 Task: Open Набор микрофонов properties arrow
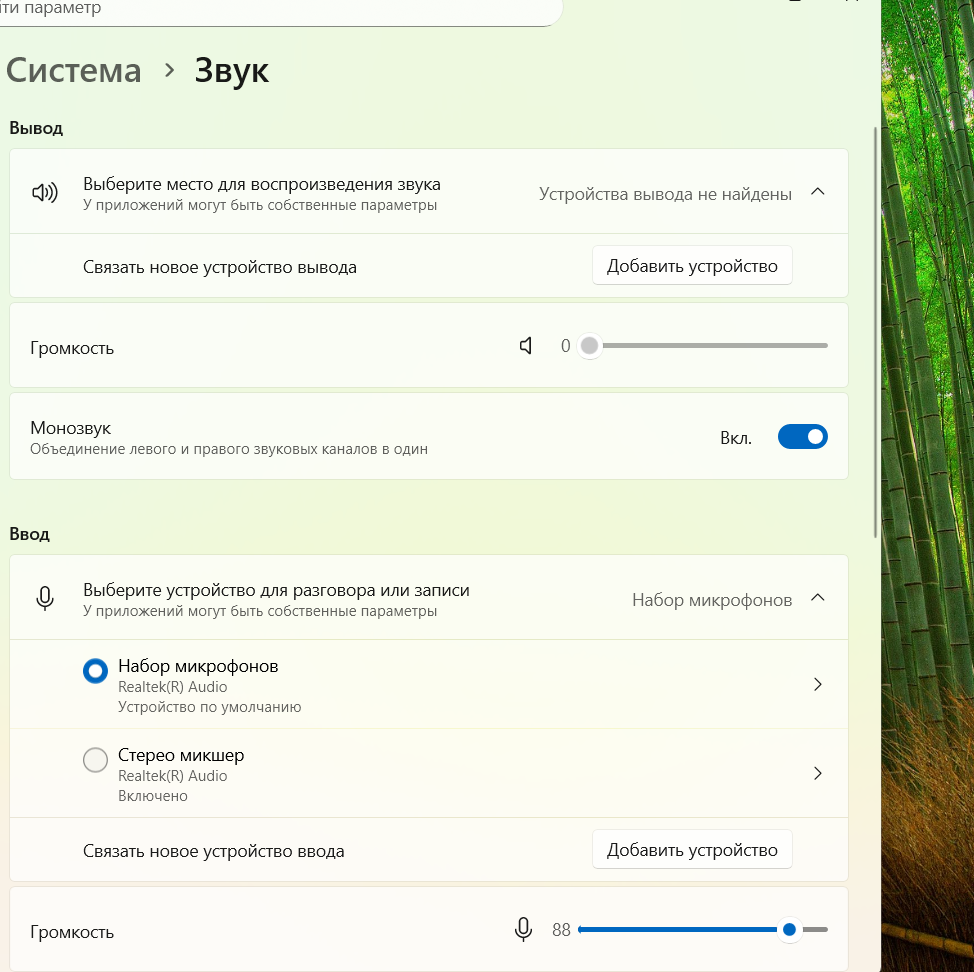(818, 684)
